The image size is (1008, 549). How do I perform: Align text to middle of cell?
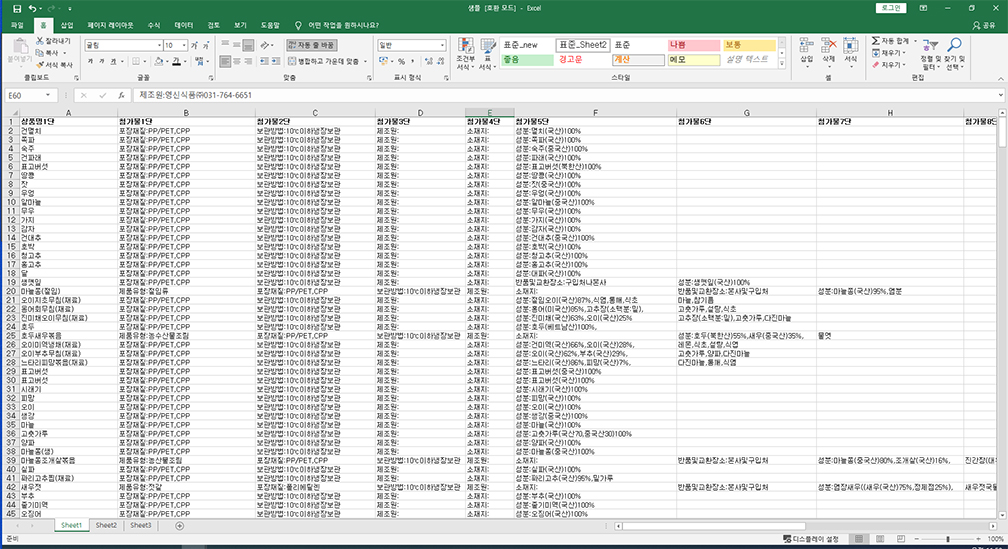coord(237,46)
